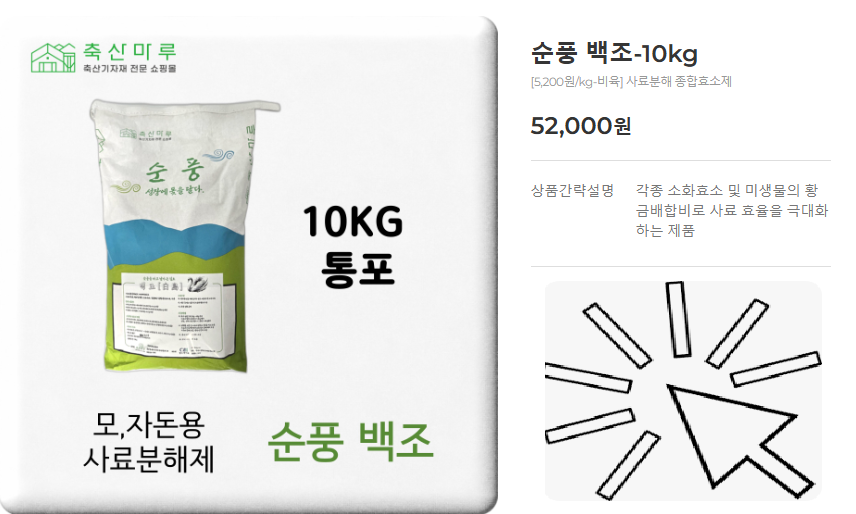
Task: Click the 축산마루 brand name text
Action: [x=130, y=52]
